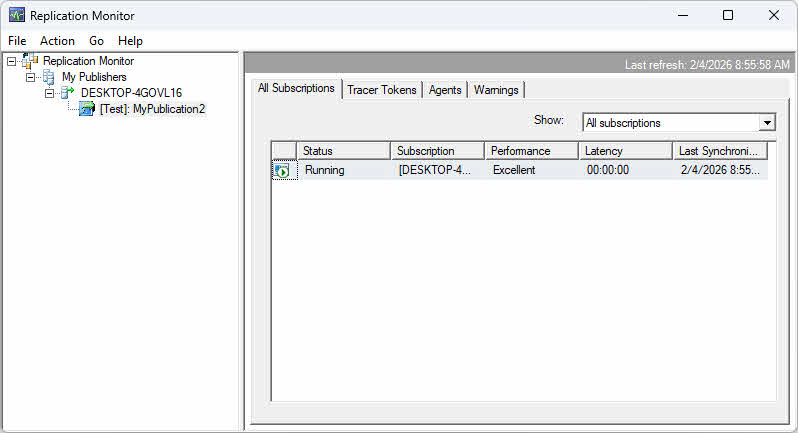Viewport: 798px width, 433px height.
Task: Sort by the Subscription column header
Action: [437, 151]
